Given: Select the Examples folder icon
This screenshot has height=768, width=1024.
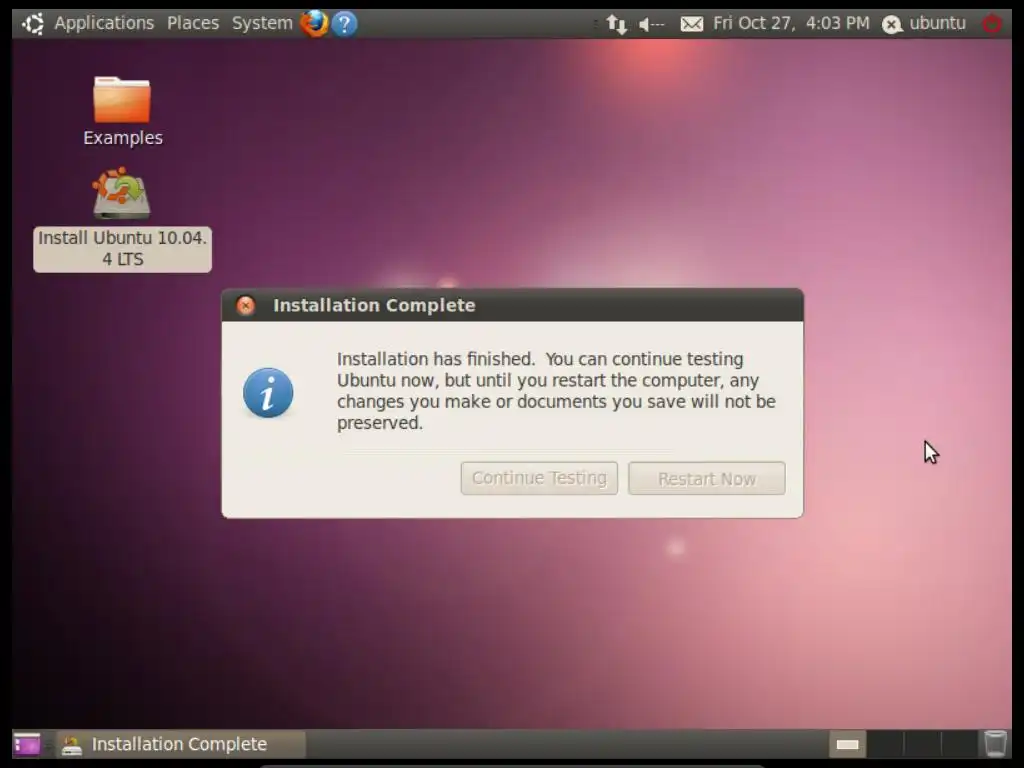Looking at the screenshot, I should tap(122, 100).
